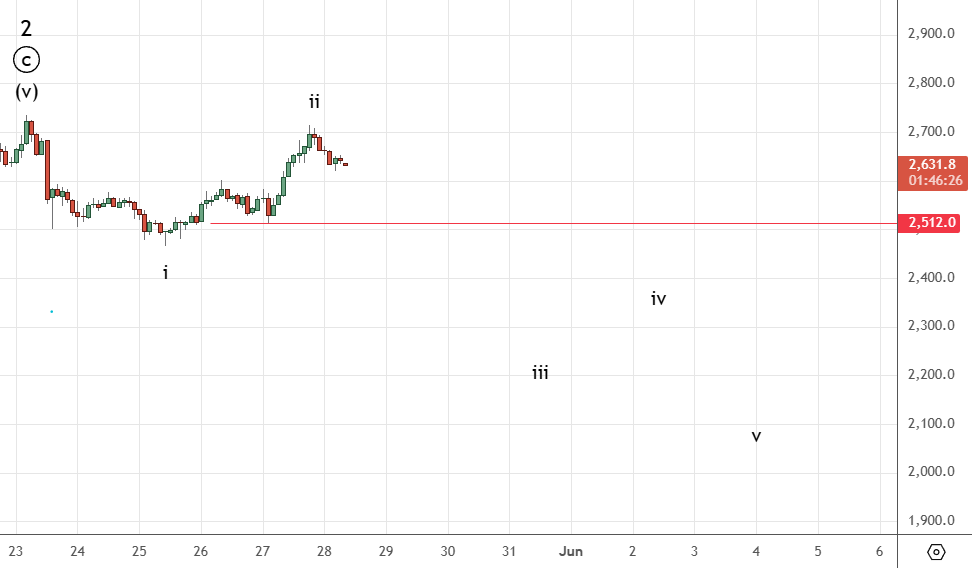Click the 01:46:26 bar countdown timer
The height and width of the screenshot is (568, 972).
pos(933,181)
